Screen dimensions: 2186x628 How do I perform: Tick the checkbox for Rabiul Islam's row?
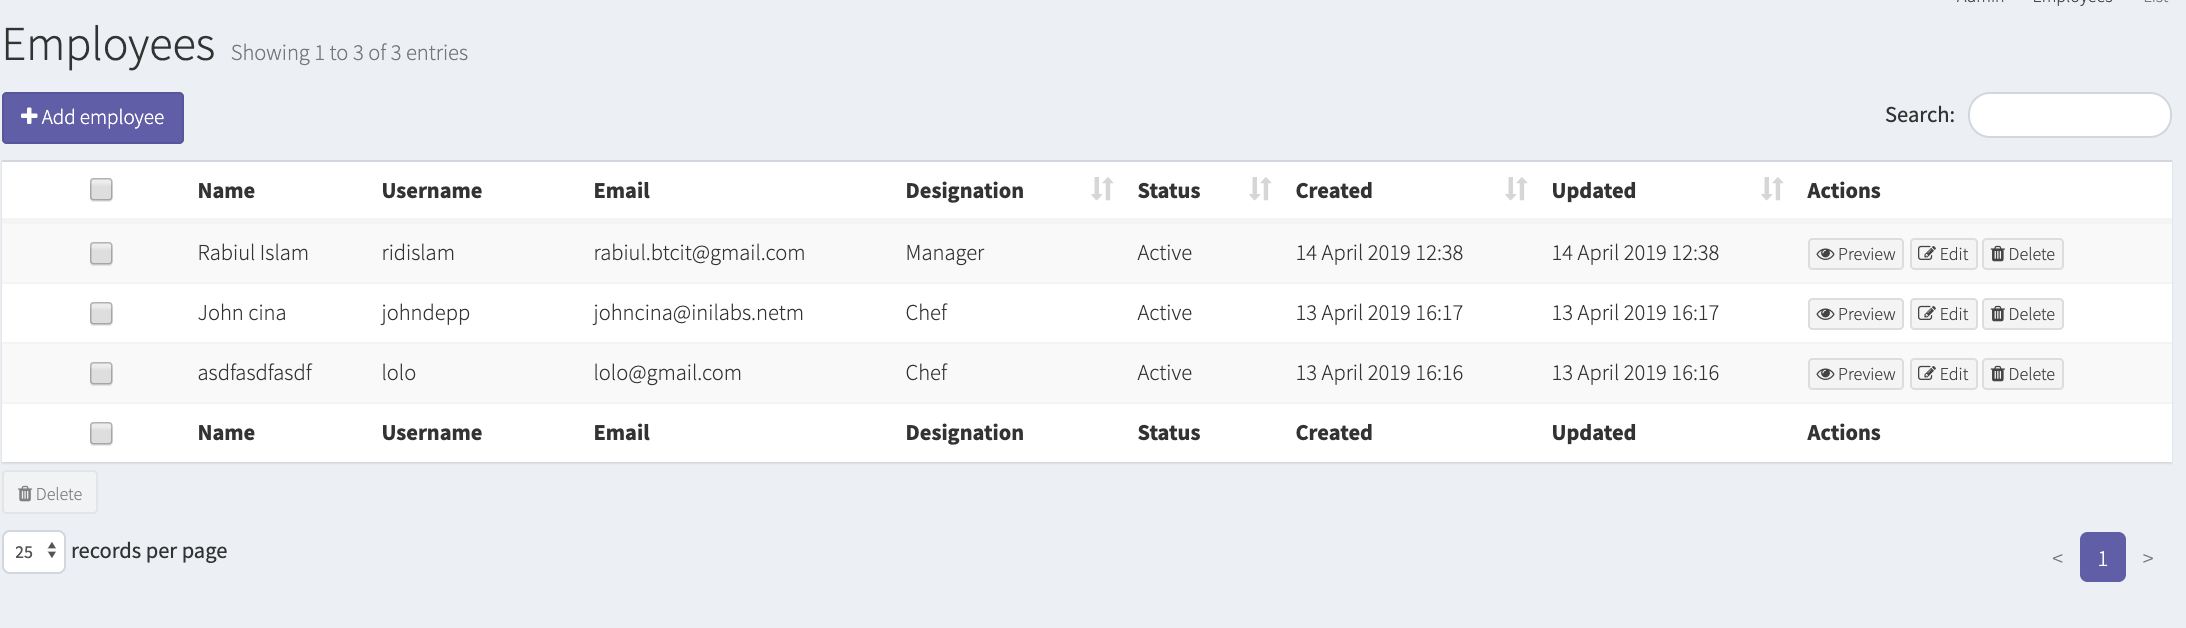(100, 253)
